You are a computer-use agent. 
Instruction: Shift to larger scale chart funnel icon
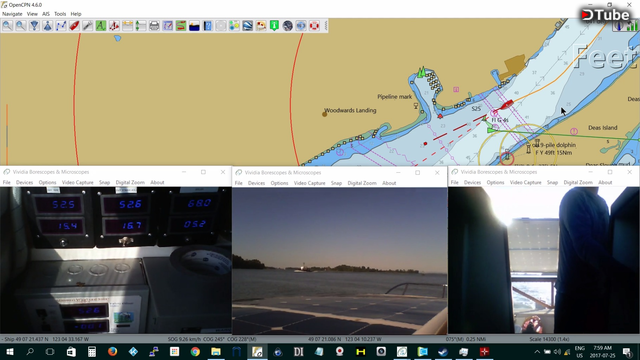(34, 26)
